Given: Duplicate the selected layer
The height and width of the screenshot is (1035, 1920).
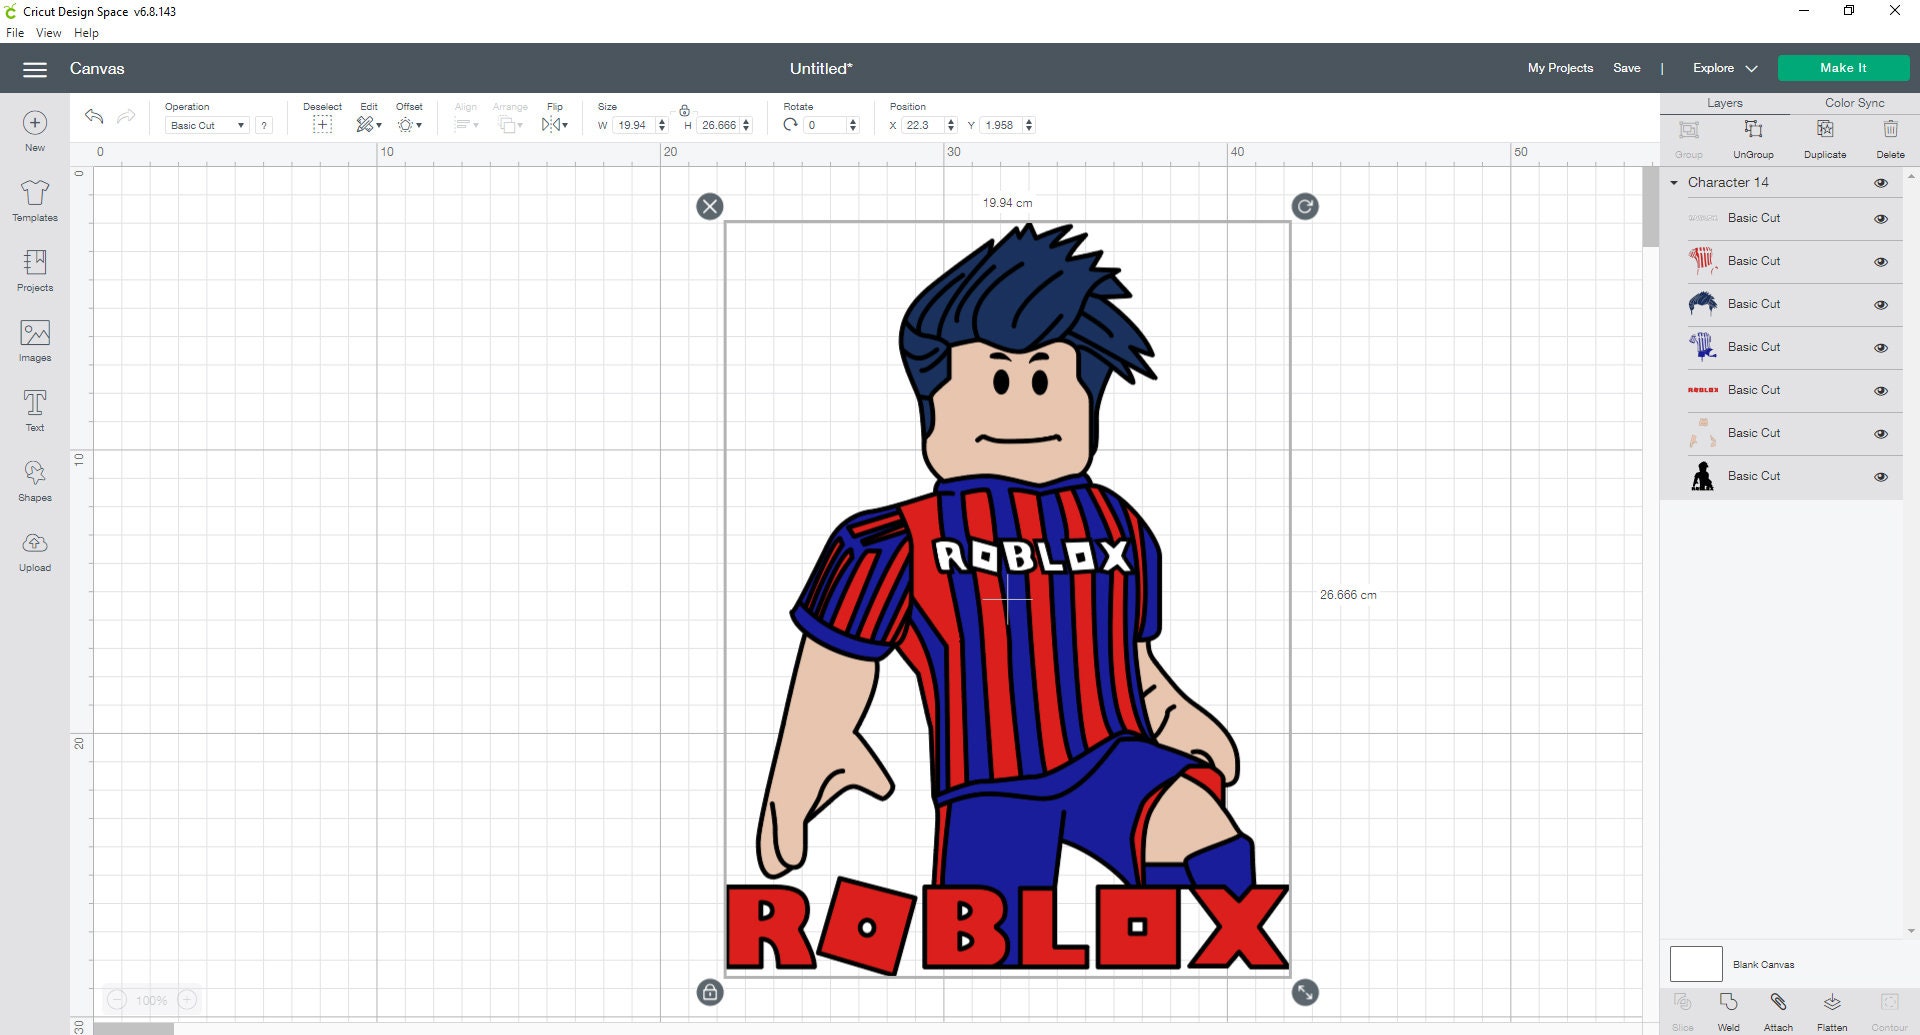Looking at the screenshot, I should coord(1824,137).
